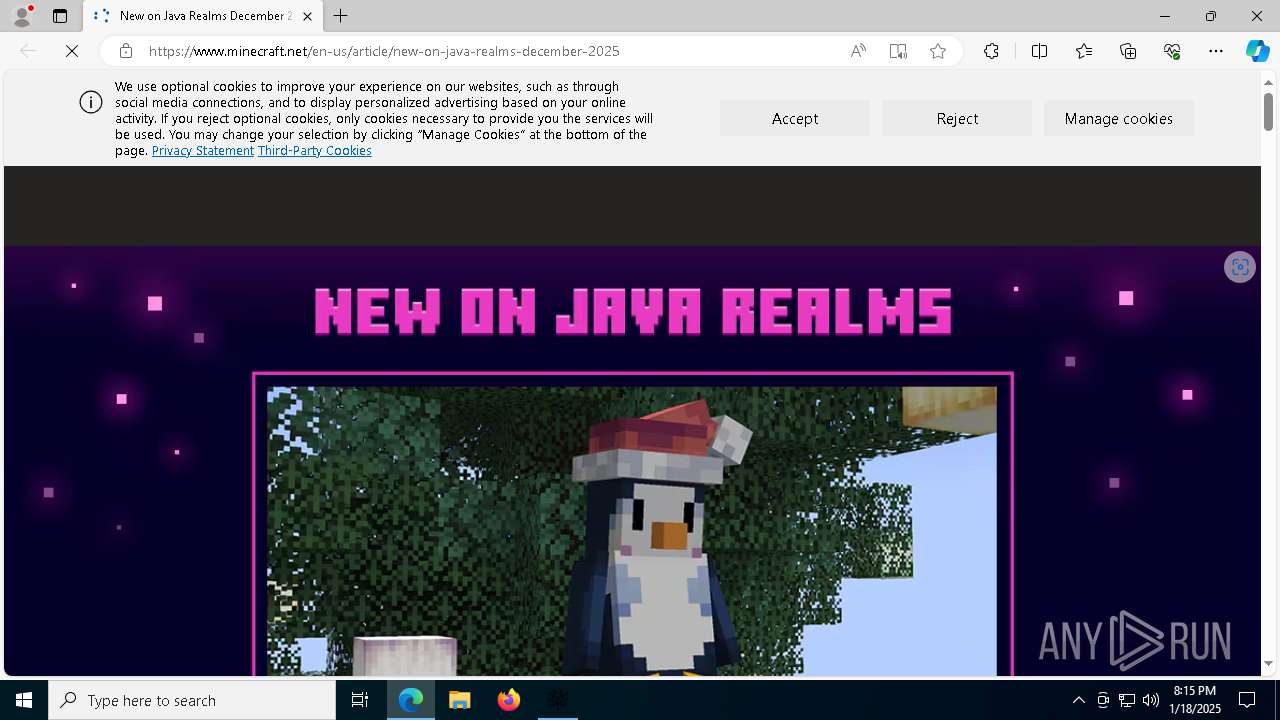1280x720 pixels.
Task: View site information lock icon
Action: point(125,51)
